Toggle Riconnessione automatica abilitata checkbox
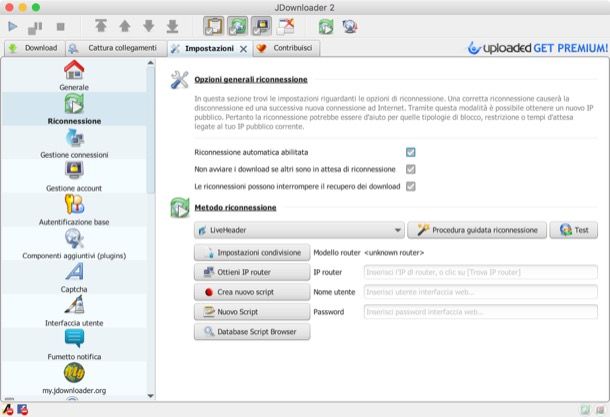The height and width of the screenshot is (417, 610). pyautogui.click(x=410, y=152)
